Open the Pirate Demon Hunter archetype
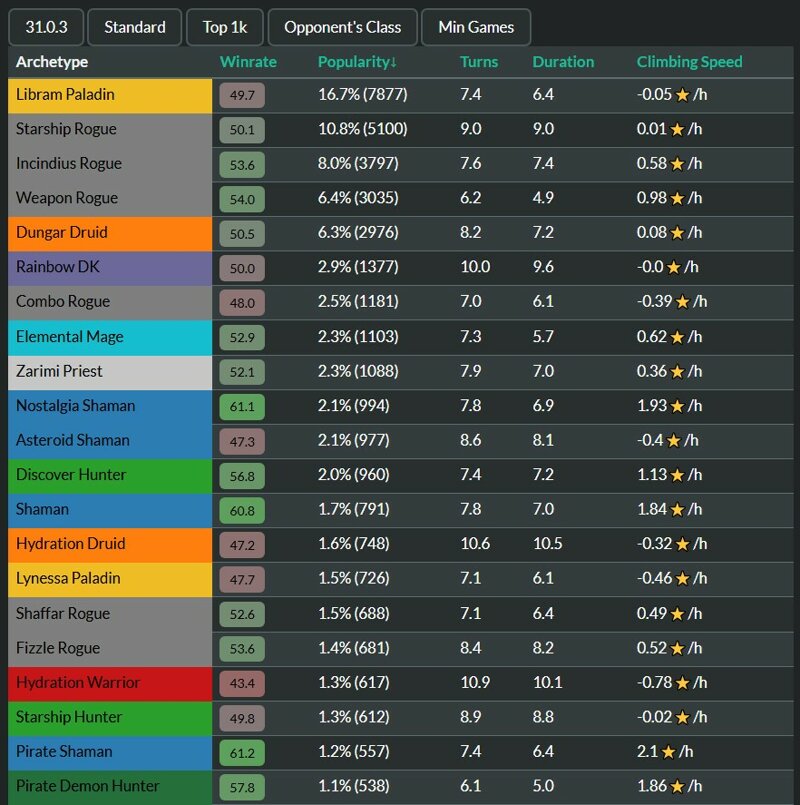Screen dimensions: 800x805 tap(110, 787)
